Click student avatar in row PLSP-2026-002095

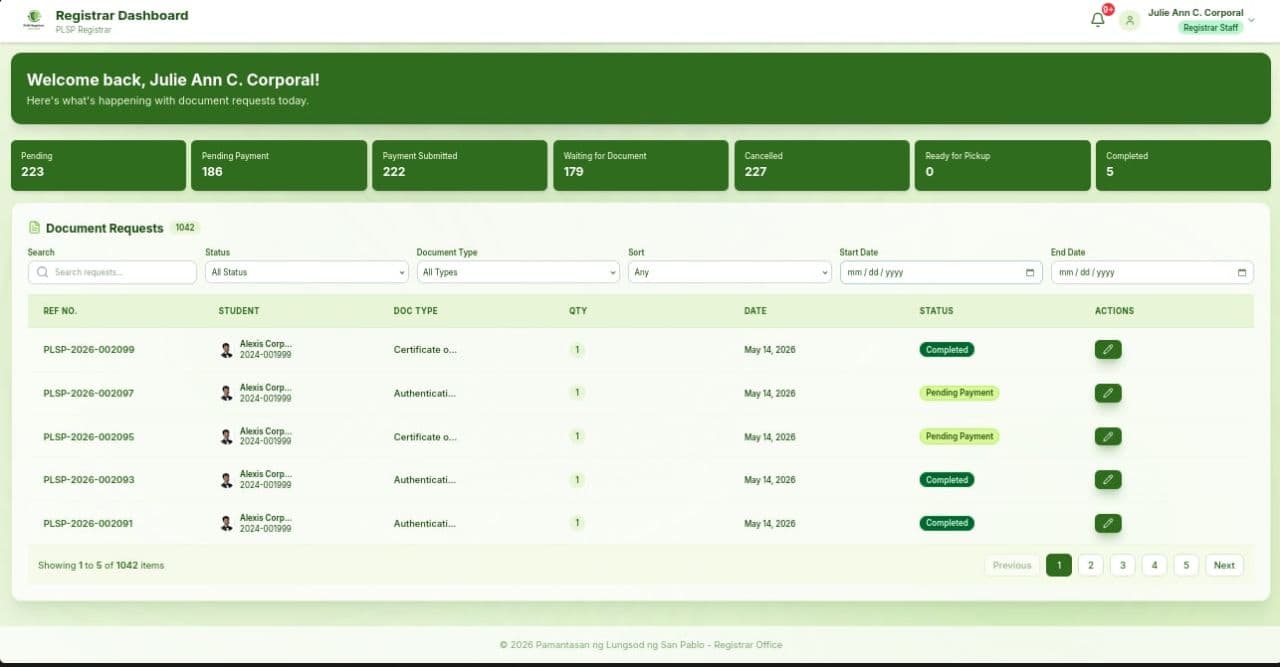227,437
